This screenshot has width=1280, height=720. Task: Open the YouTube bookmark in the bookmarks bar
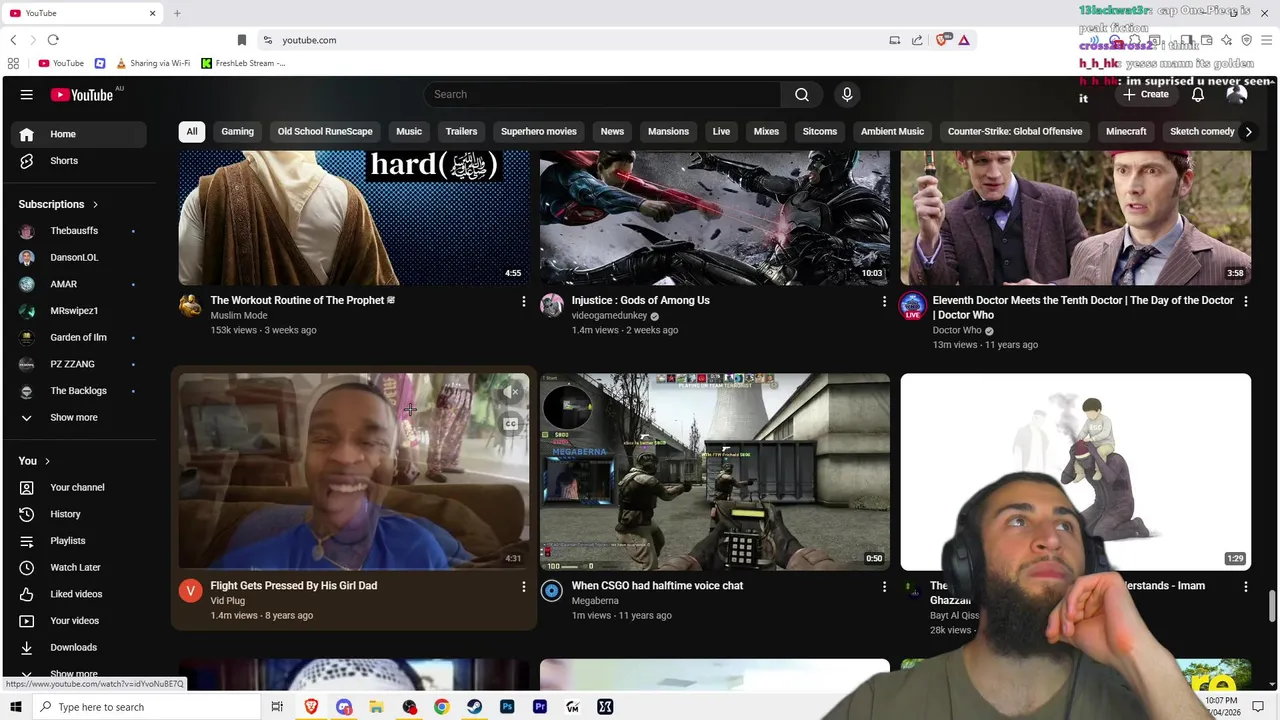tap(61, 63)
